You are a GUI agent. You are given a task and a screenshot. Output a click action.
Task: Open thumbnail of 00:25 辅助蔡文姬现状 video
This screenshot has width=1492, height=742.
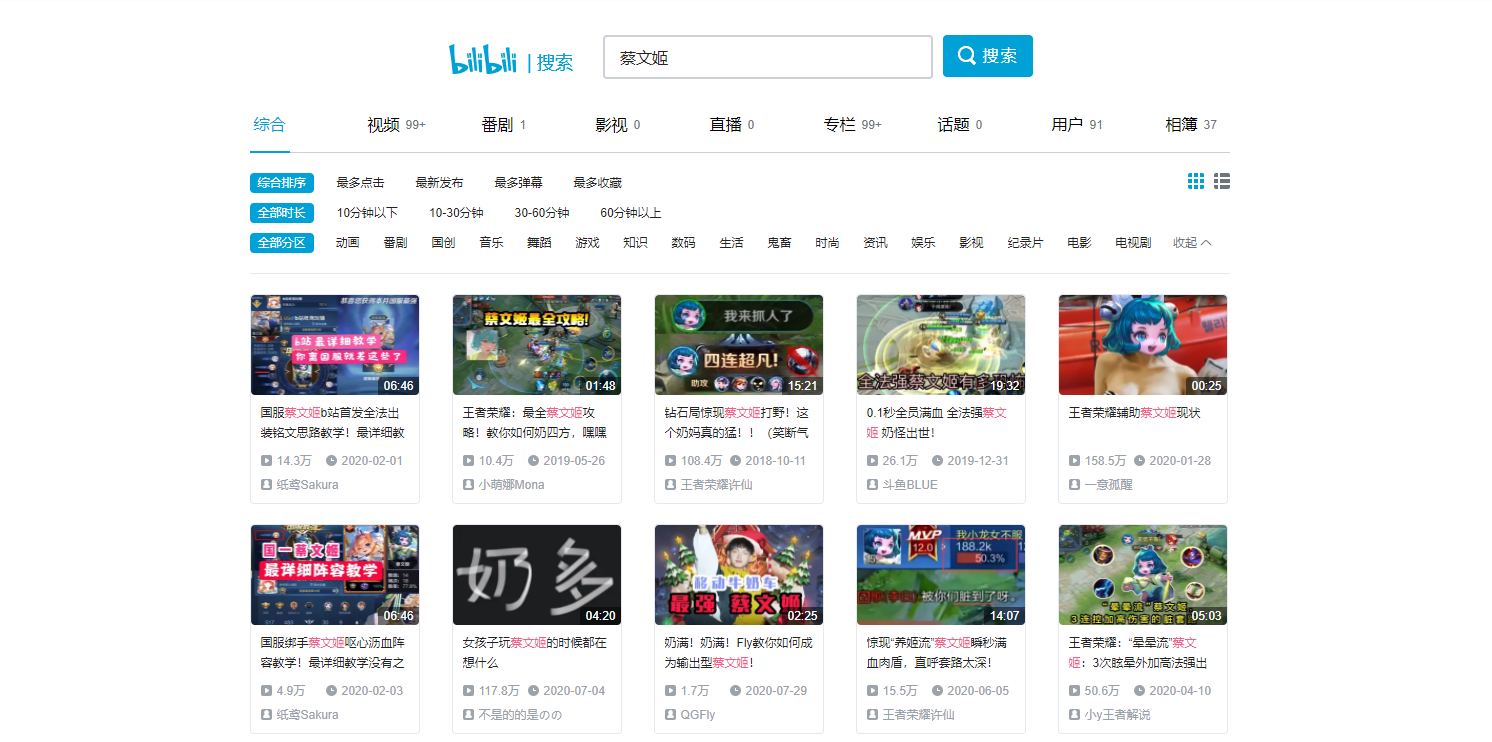tap(1143, 345)
